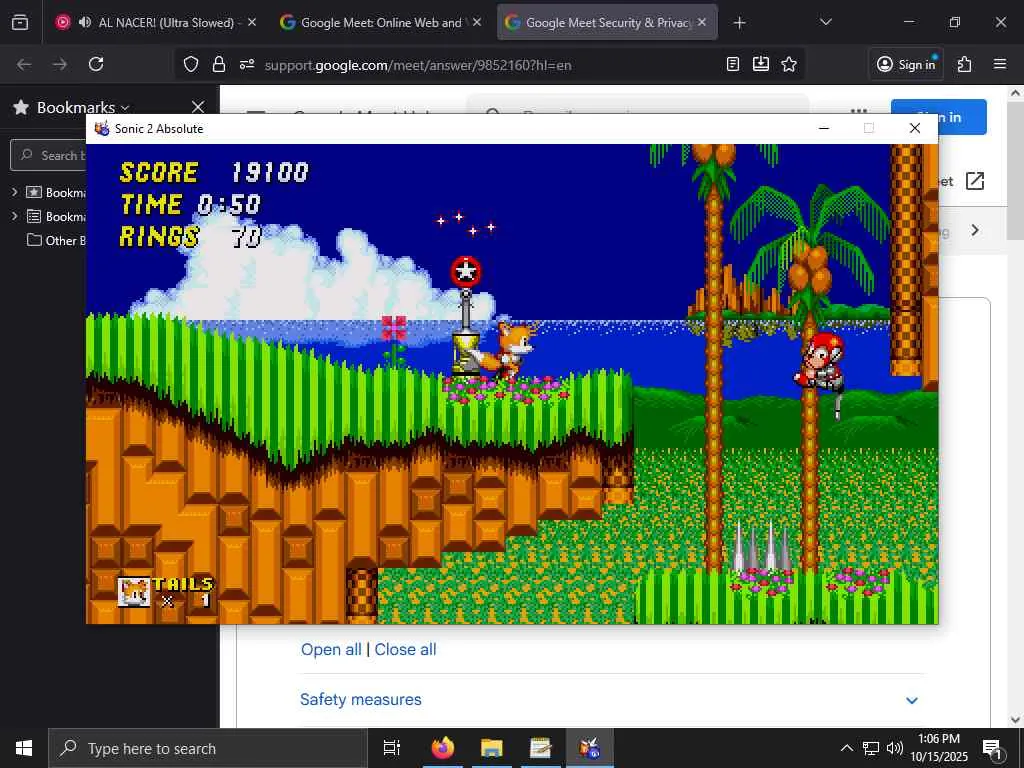Open the list all tabs dropdown
The image size is (1024, 768).
825,23
